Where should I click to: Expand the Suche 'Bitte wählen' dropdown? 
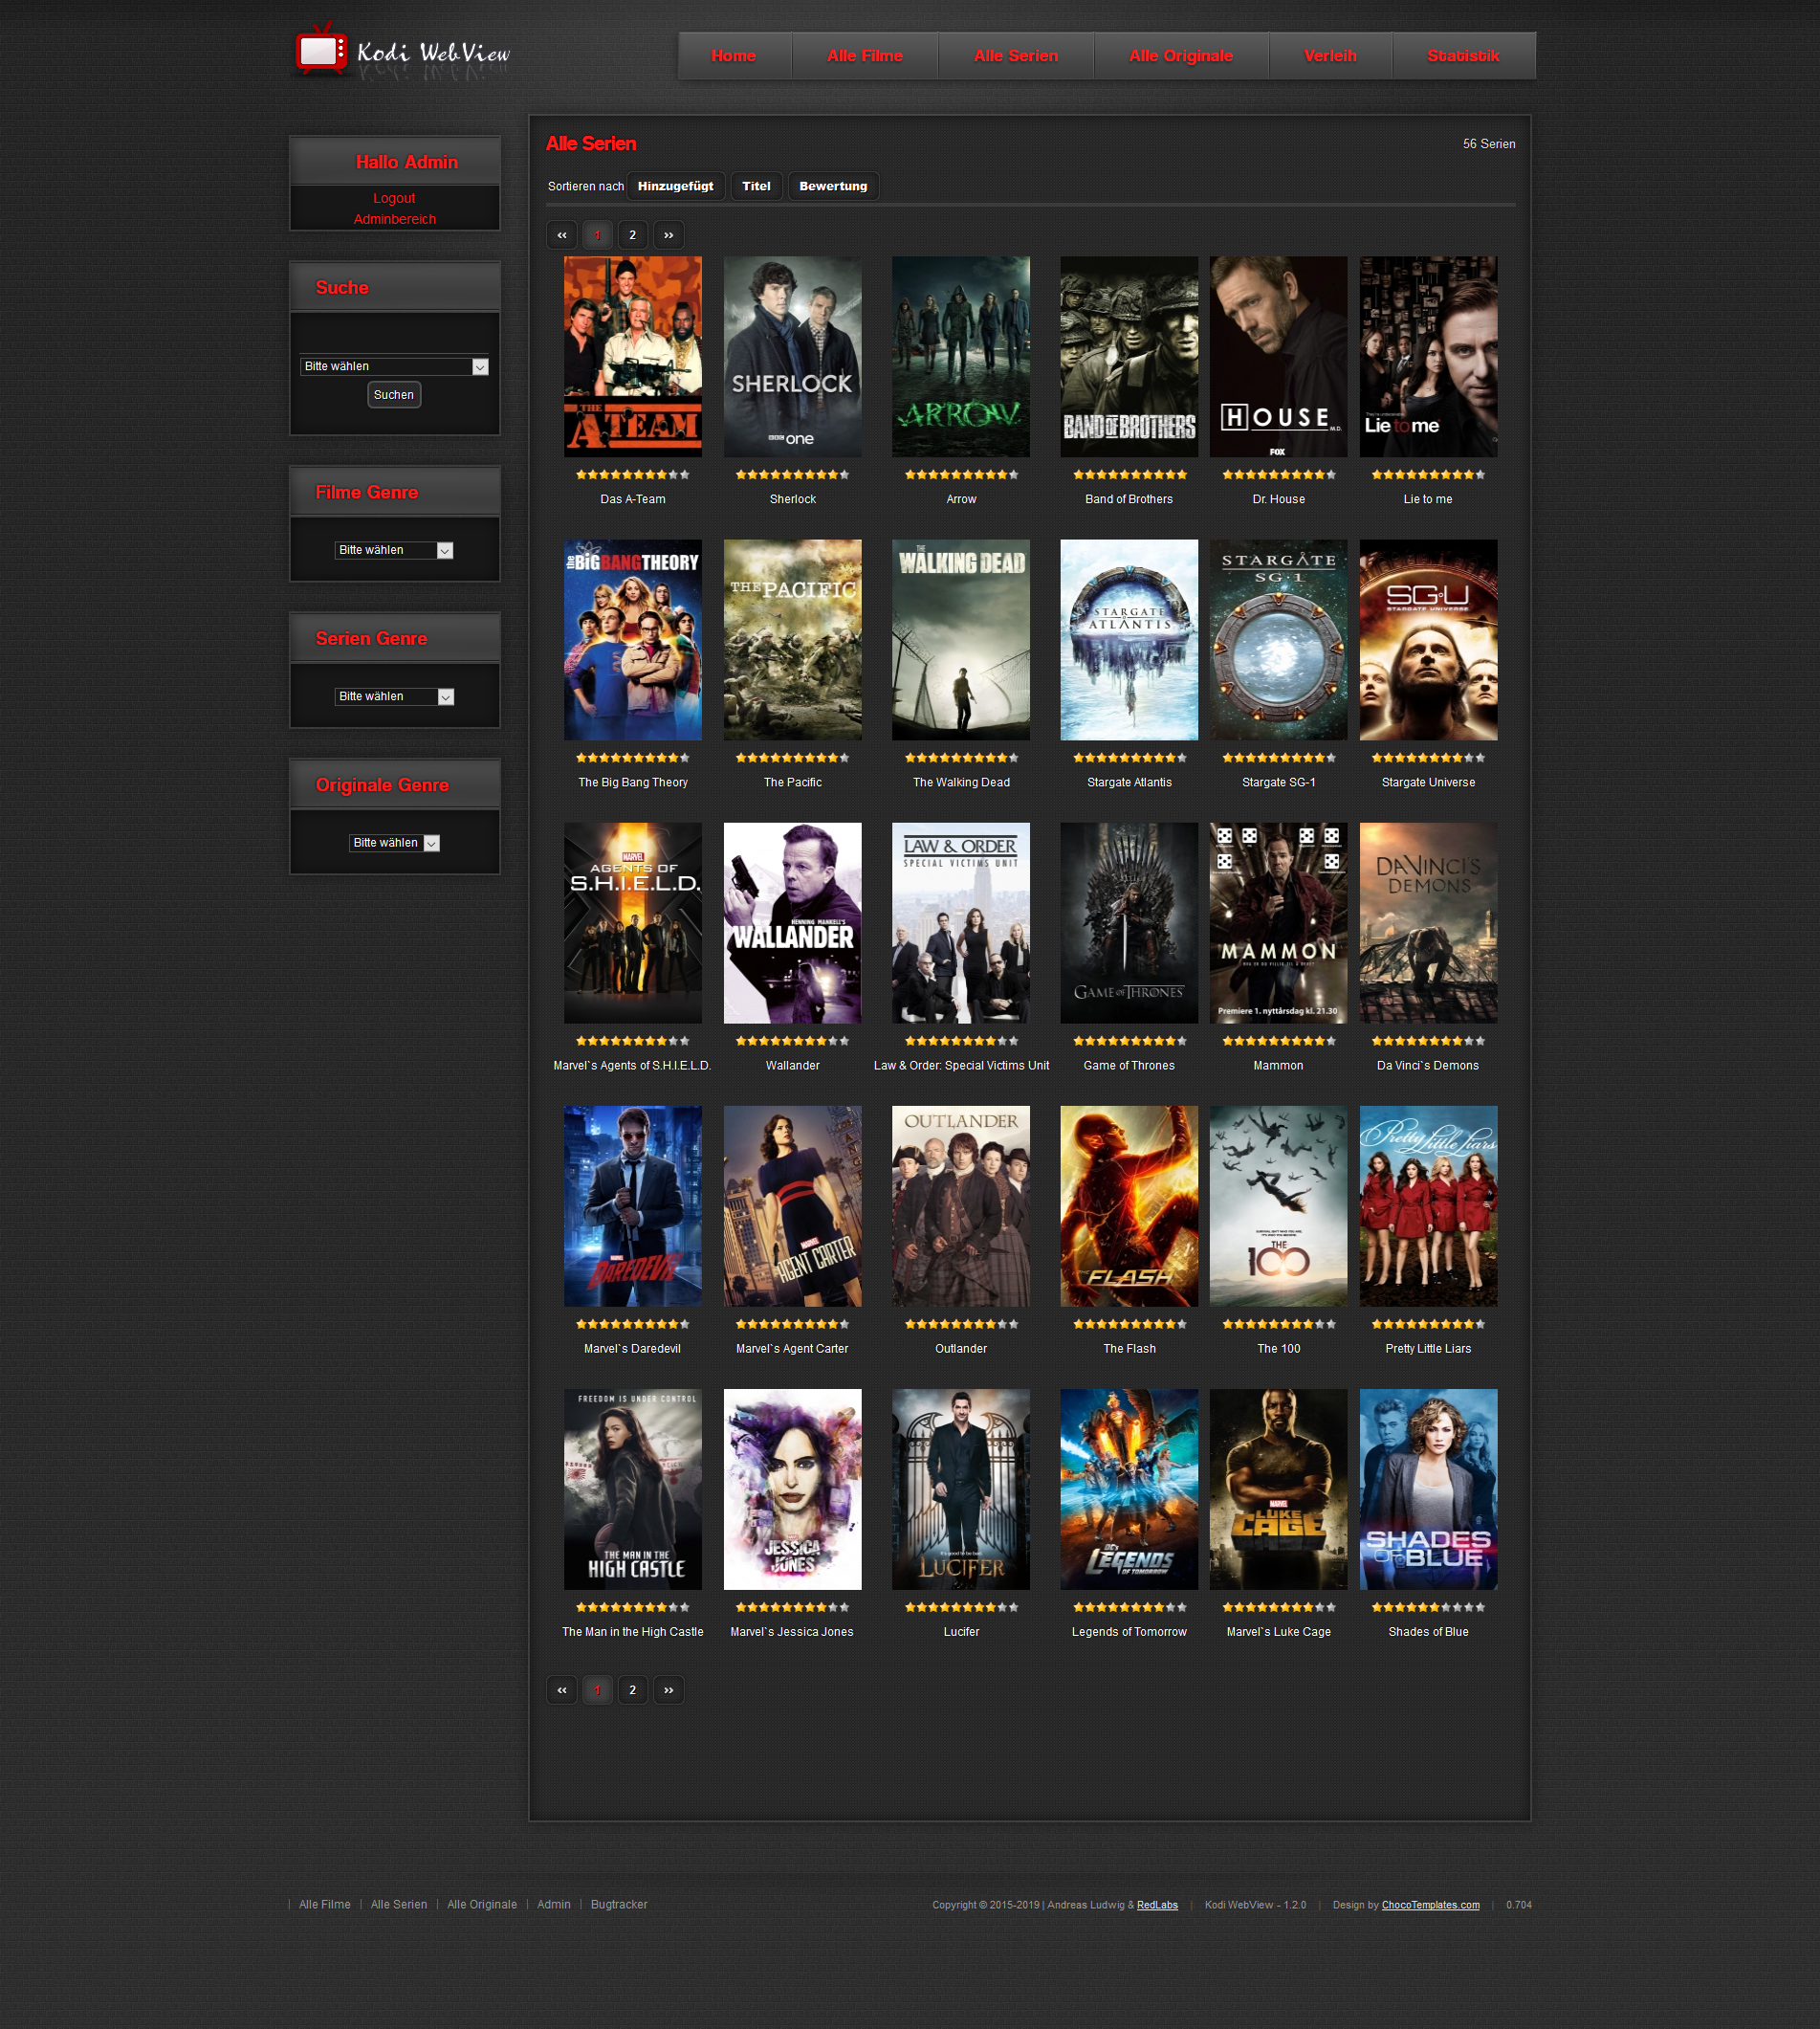point(394,367)
